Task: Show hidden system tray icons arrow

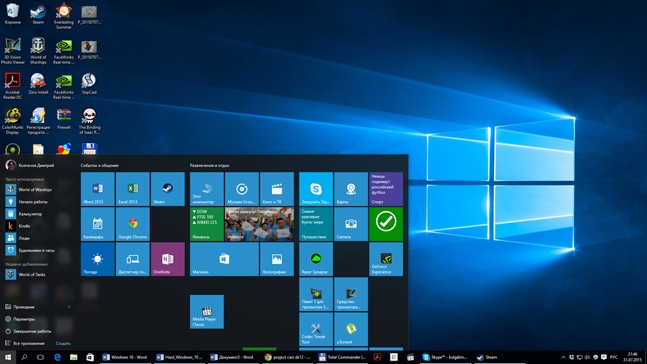Action: (563, 357)
